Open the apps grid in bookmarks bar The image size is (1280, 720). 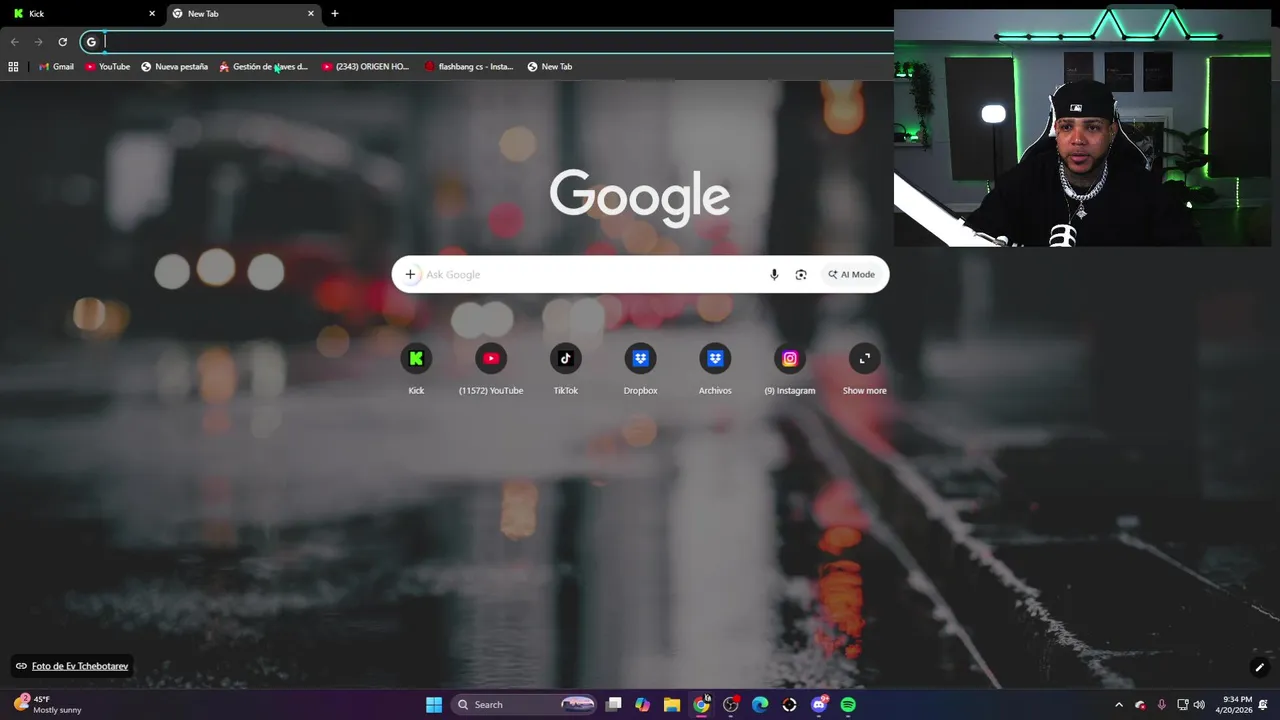(x=13, y=67)
